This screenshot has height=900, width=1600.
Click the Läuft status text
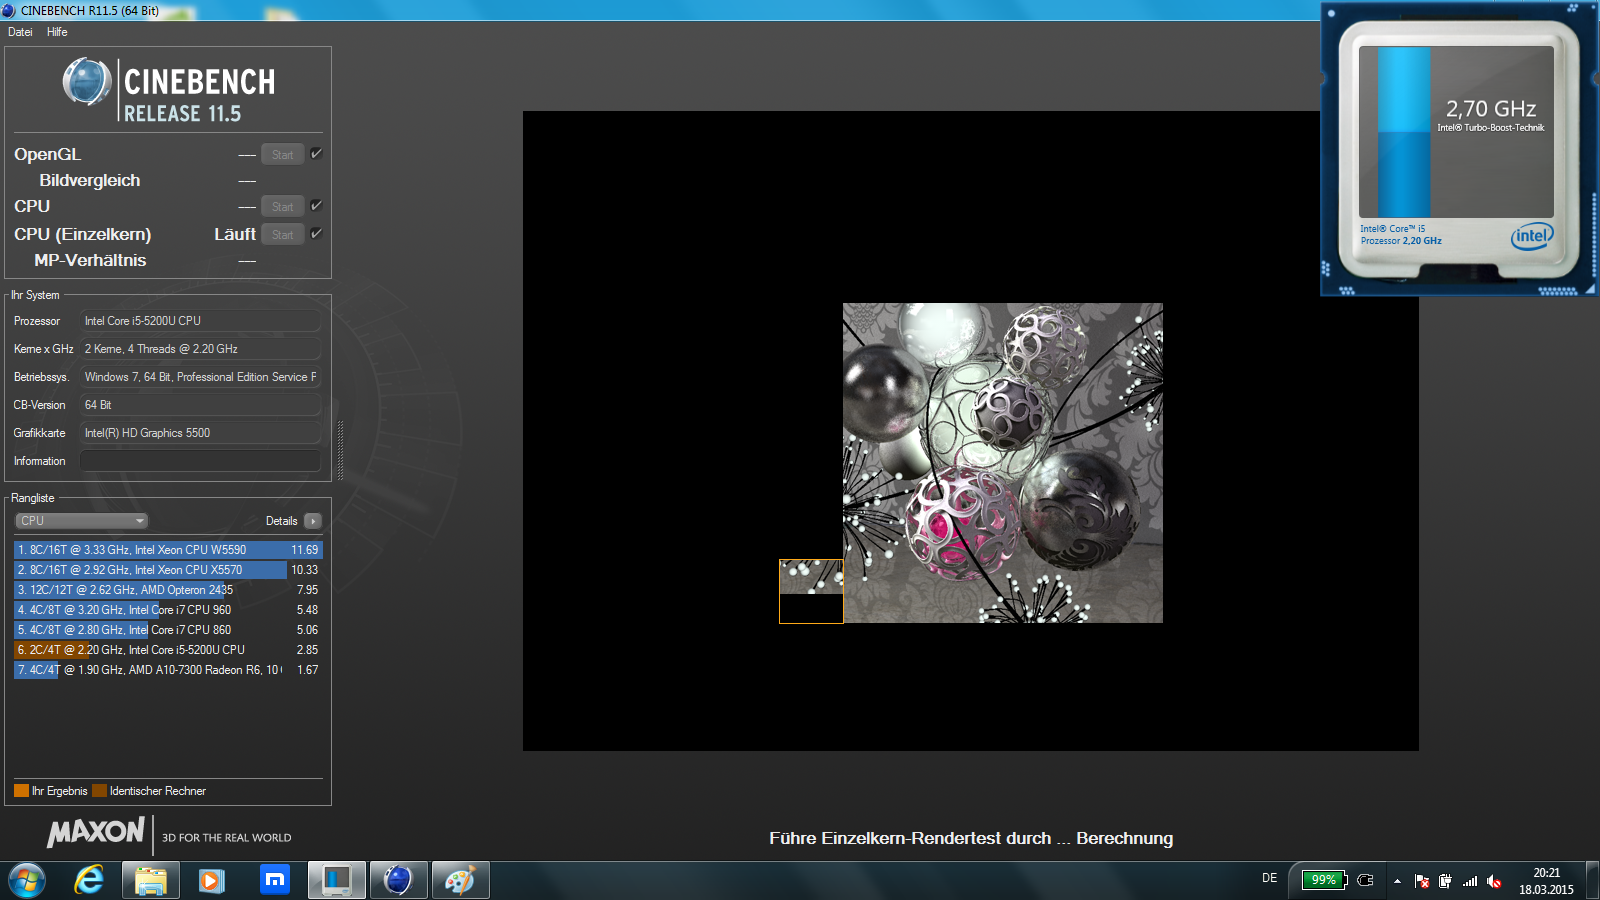click(x=235, y=234)
